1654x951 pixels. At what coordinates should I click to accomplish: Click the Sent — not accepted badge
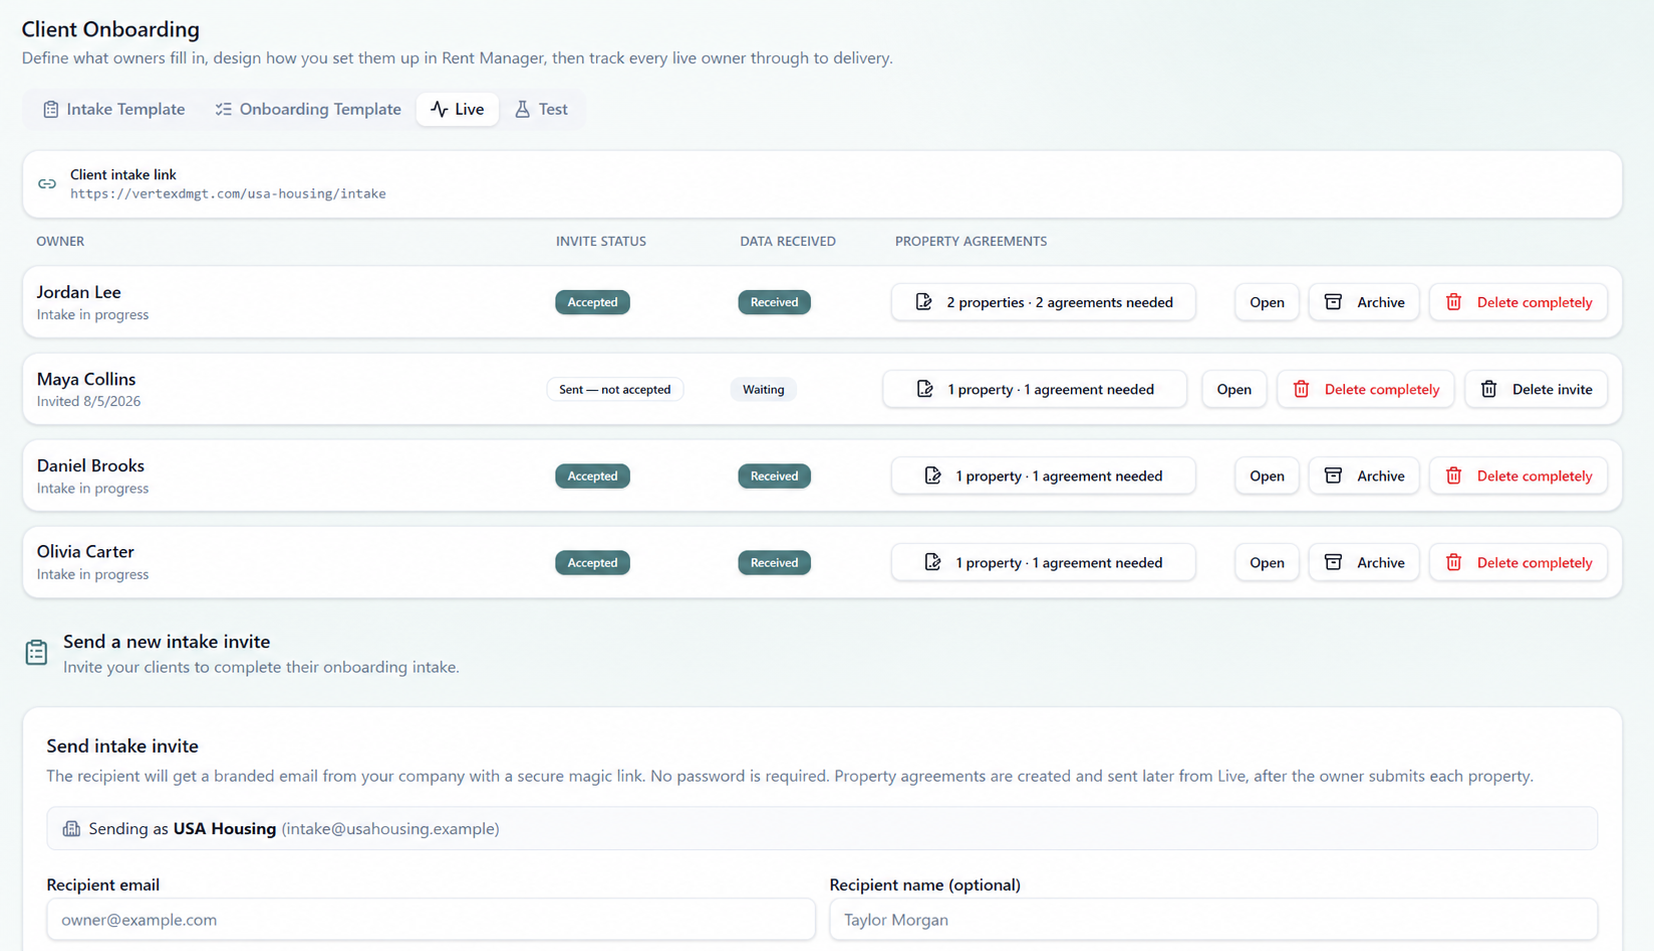(615, 389)
